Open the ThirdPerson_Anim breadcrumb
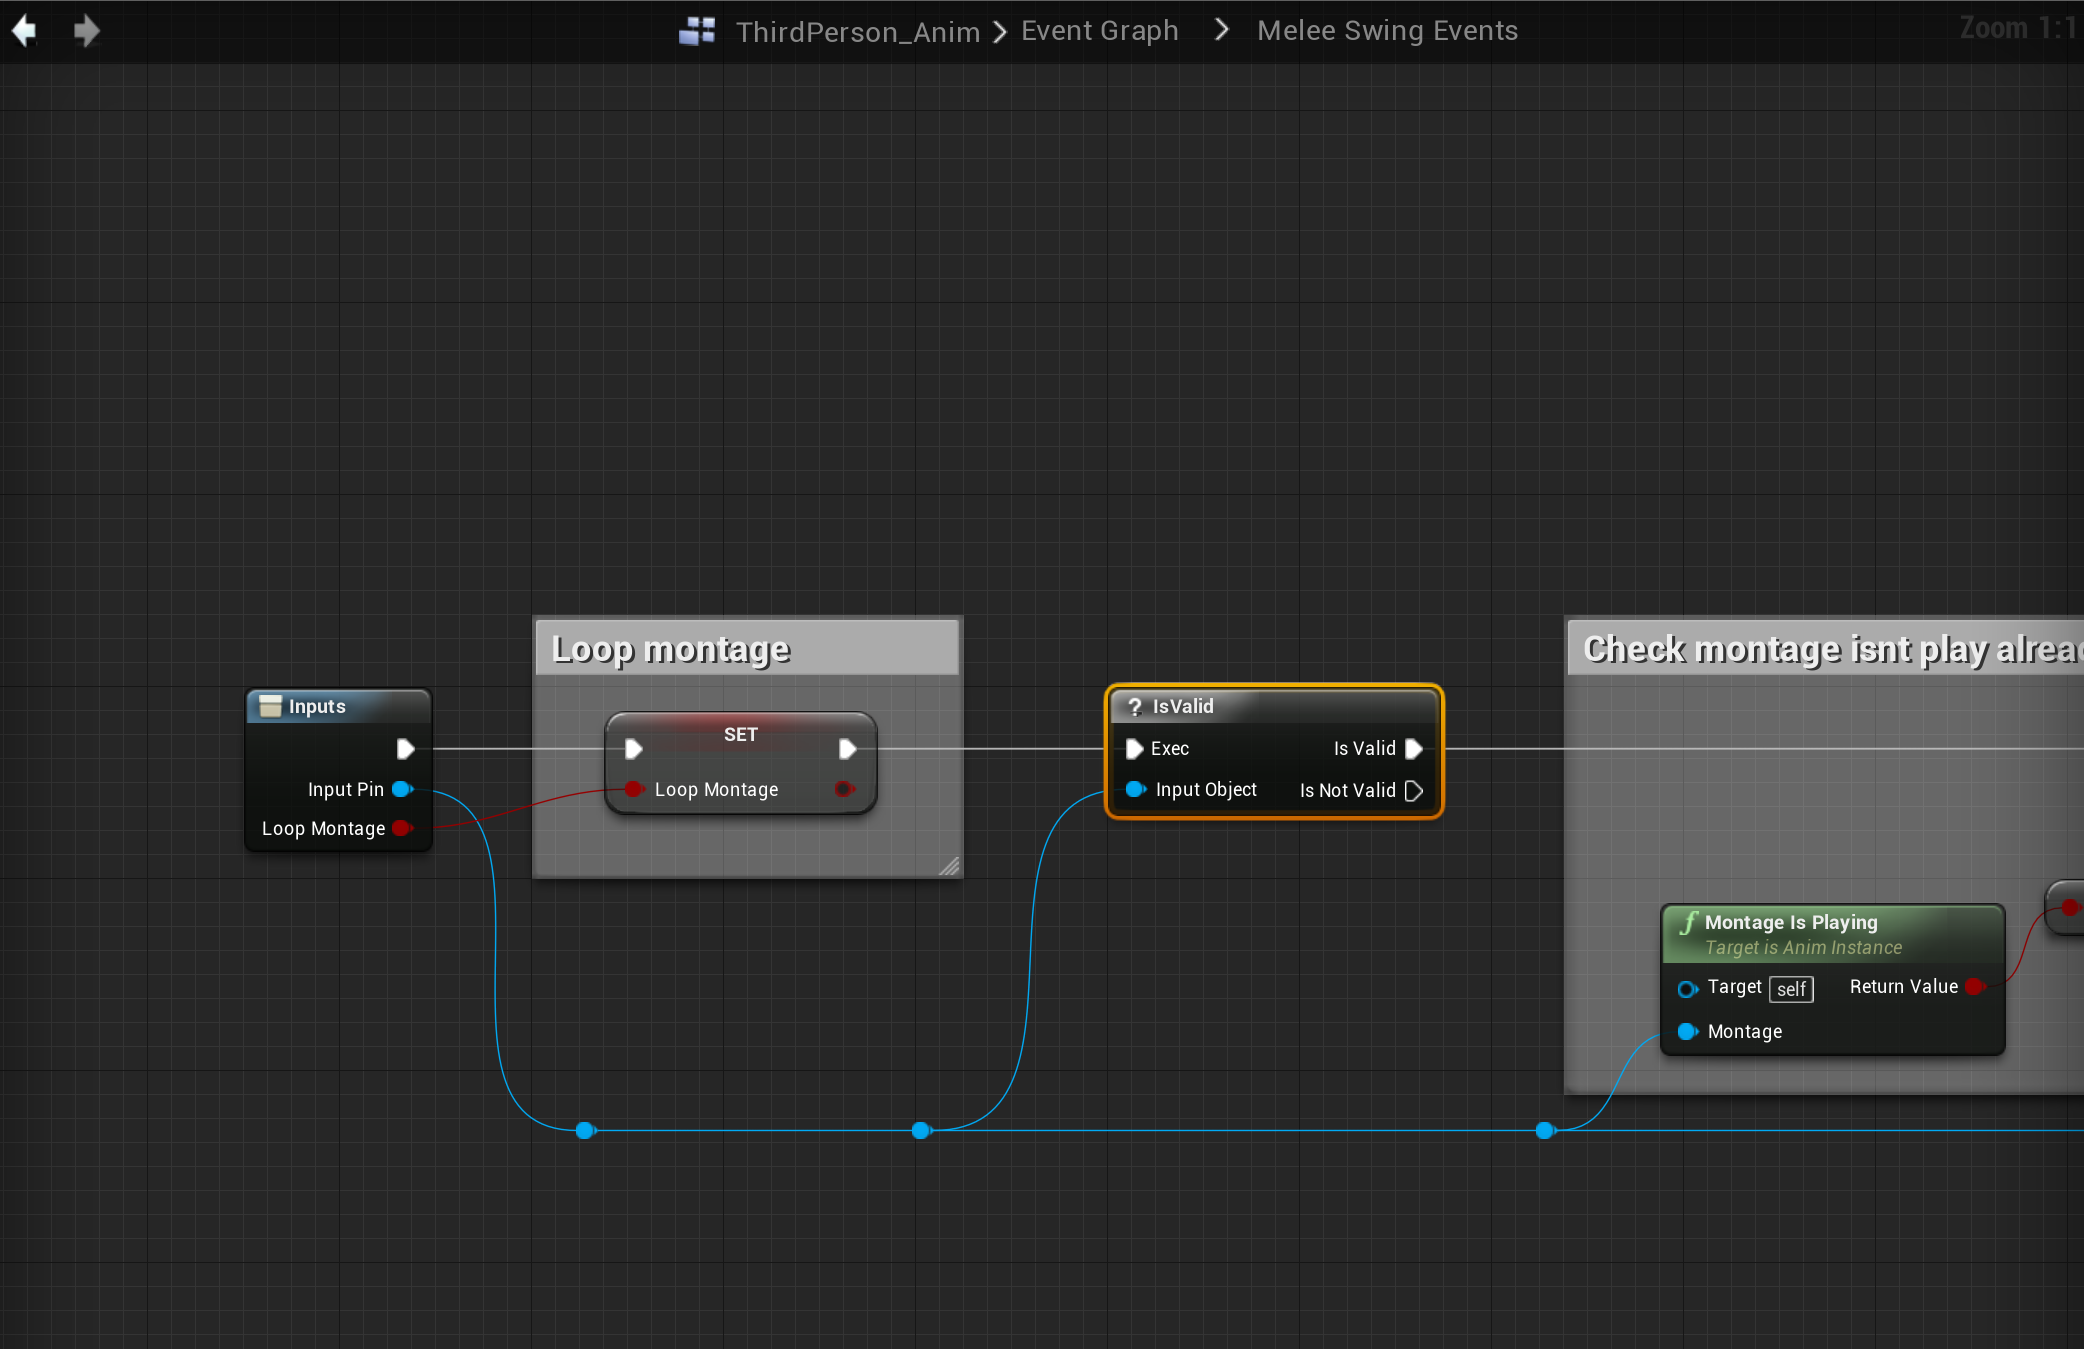 pyautogui.click(x=857, y=32)
